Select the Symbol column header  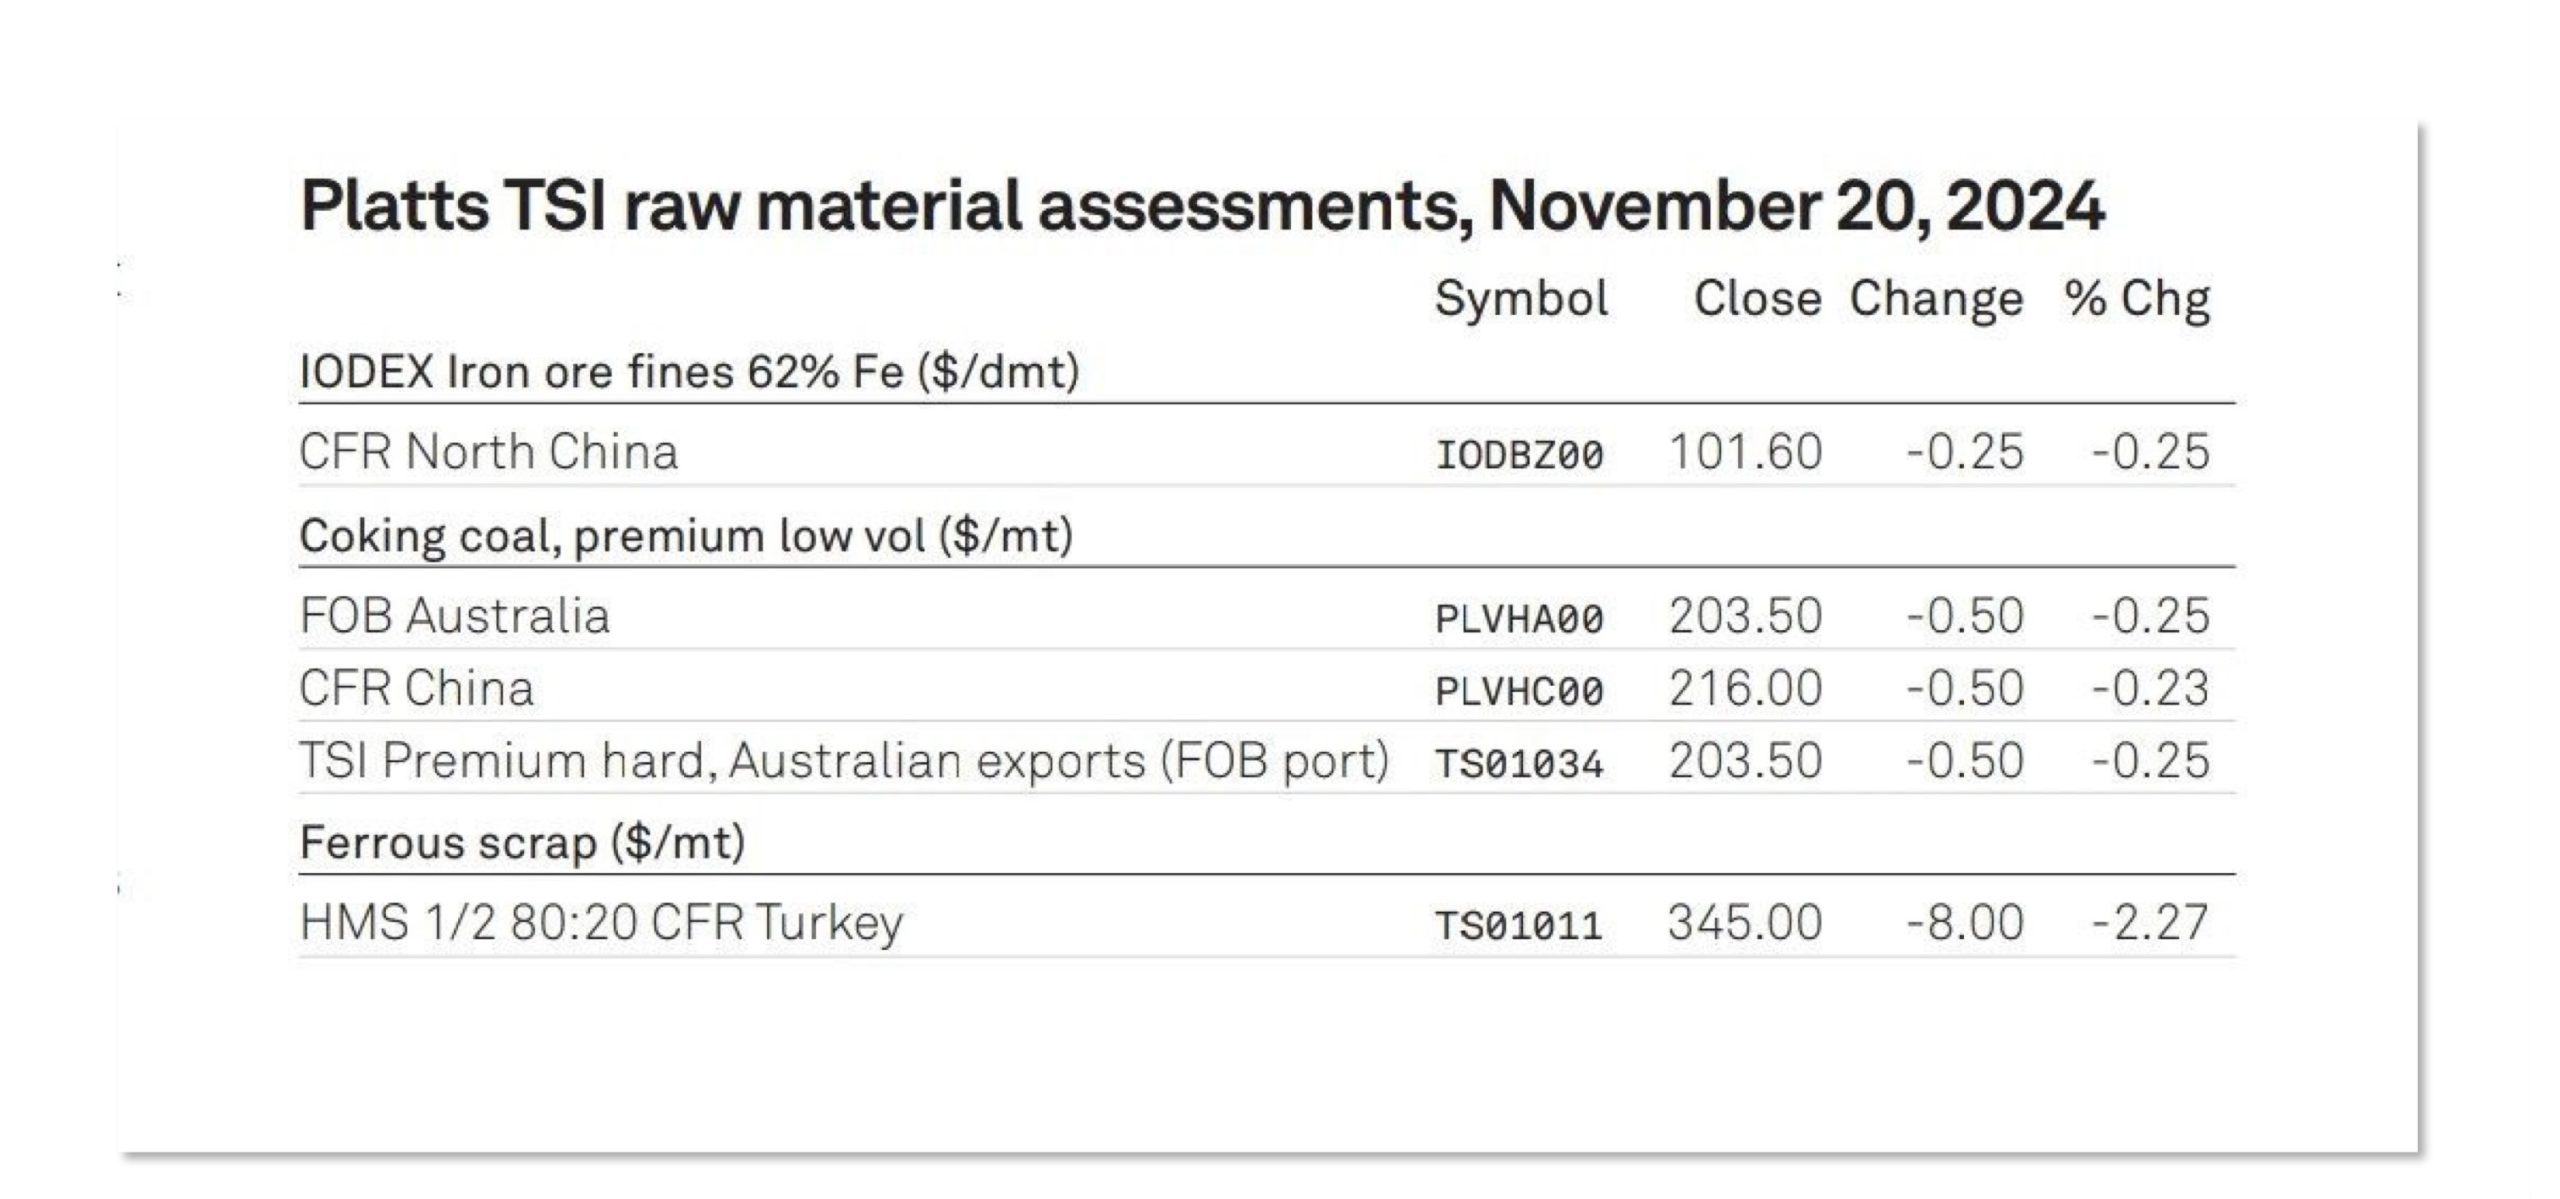point(1521,299)
